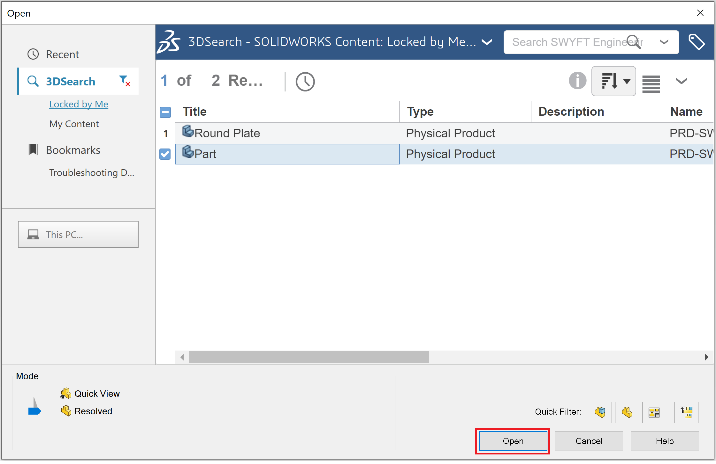
Task: Open Troubleshooting D... bookmark
Action: pyautogui.click(x=91, y=173)
